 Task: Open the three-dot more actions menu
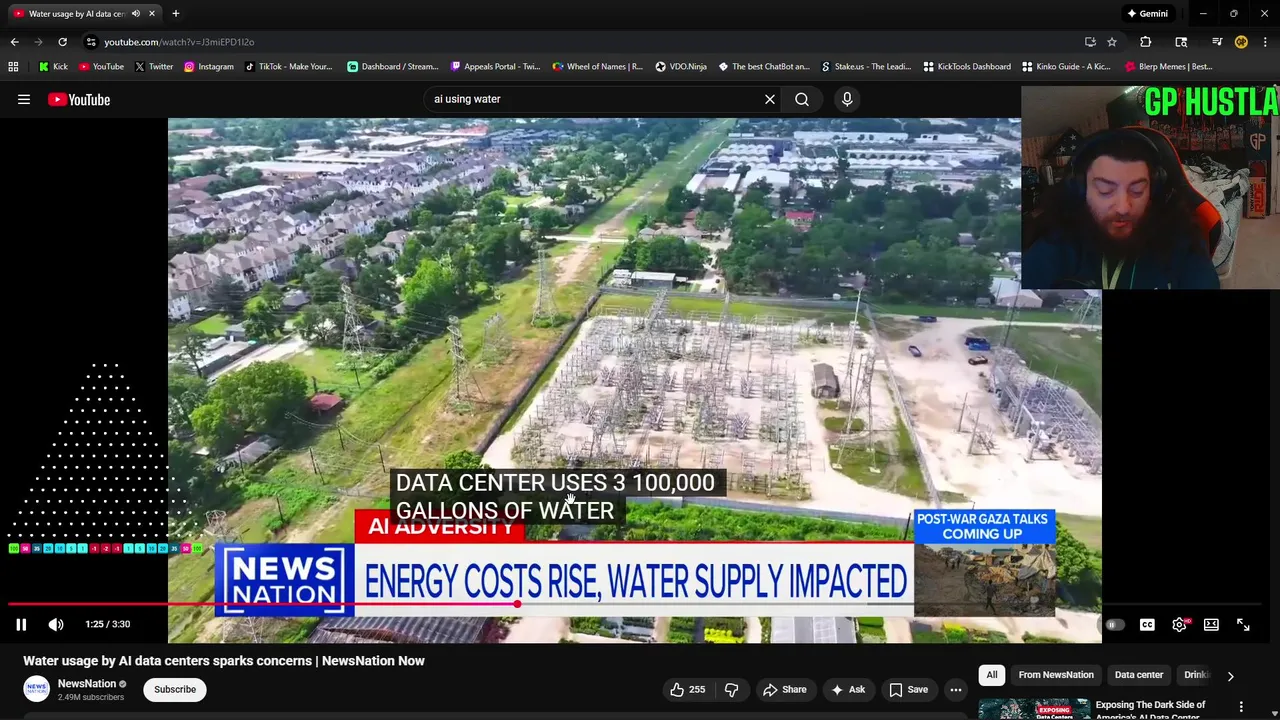956,689
